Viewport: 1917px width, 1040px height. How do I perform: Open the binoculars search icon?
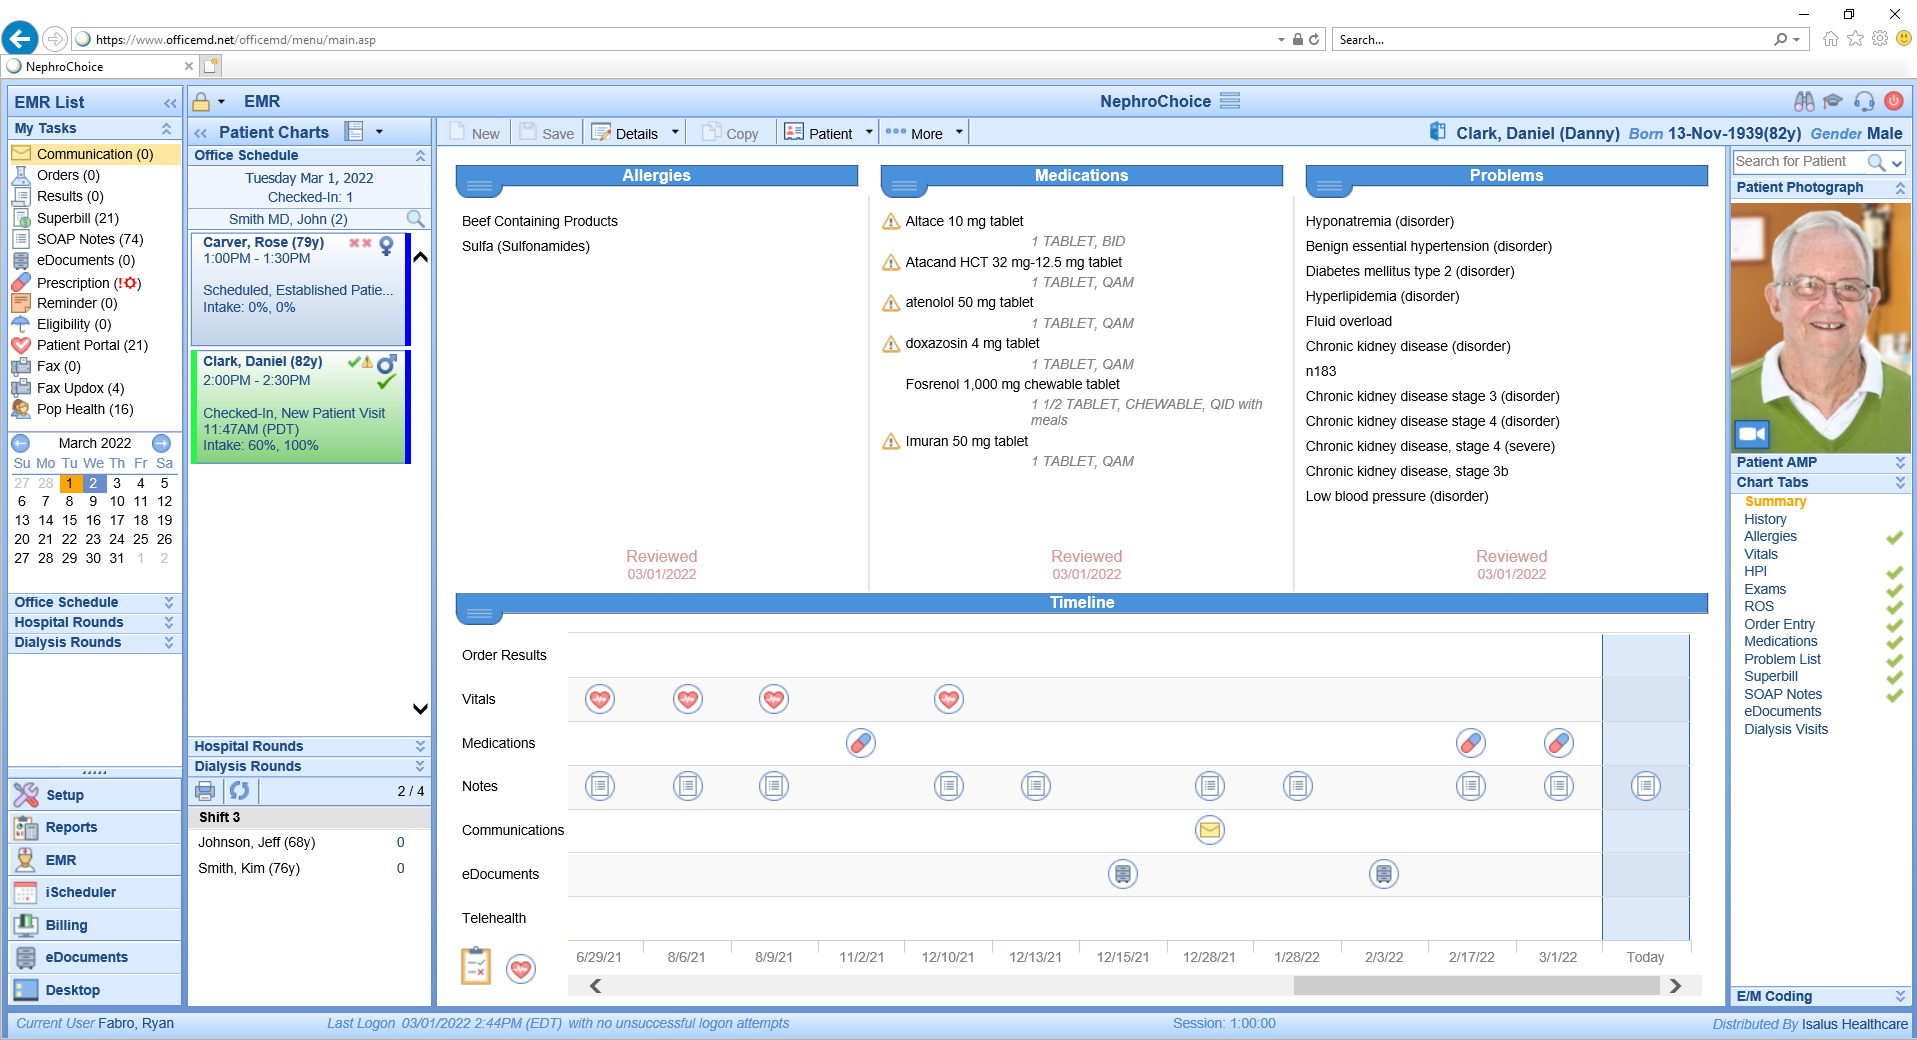1804,101
